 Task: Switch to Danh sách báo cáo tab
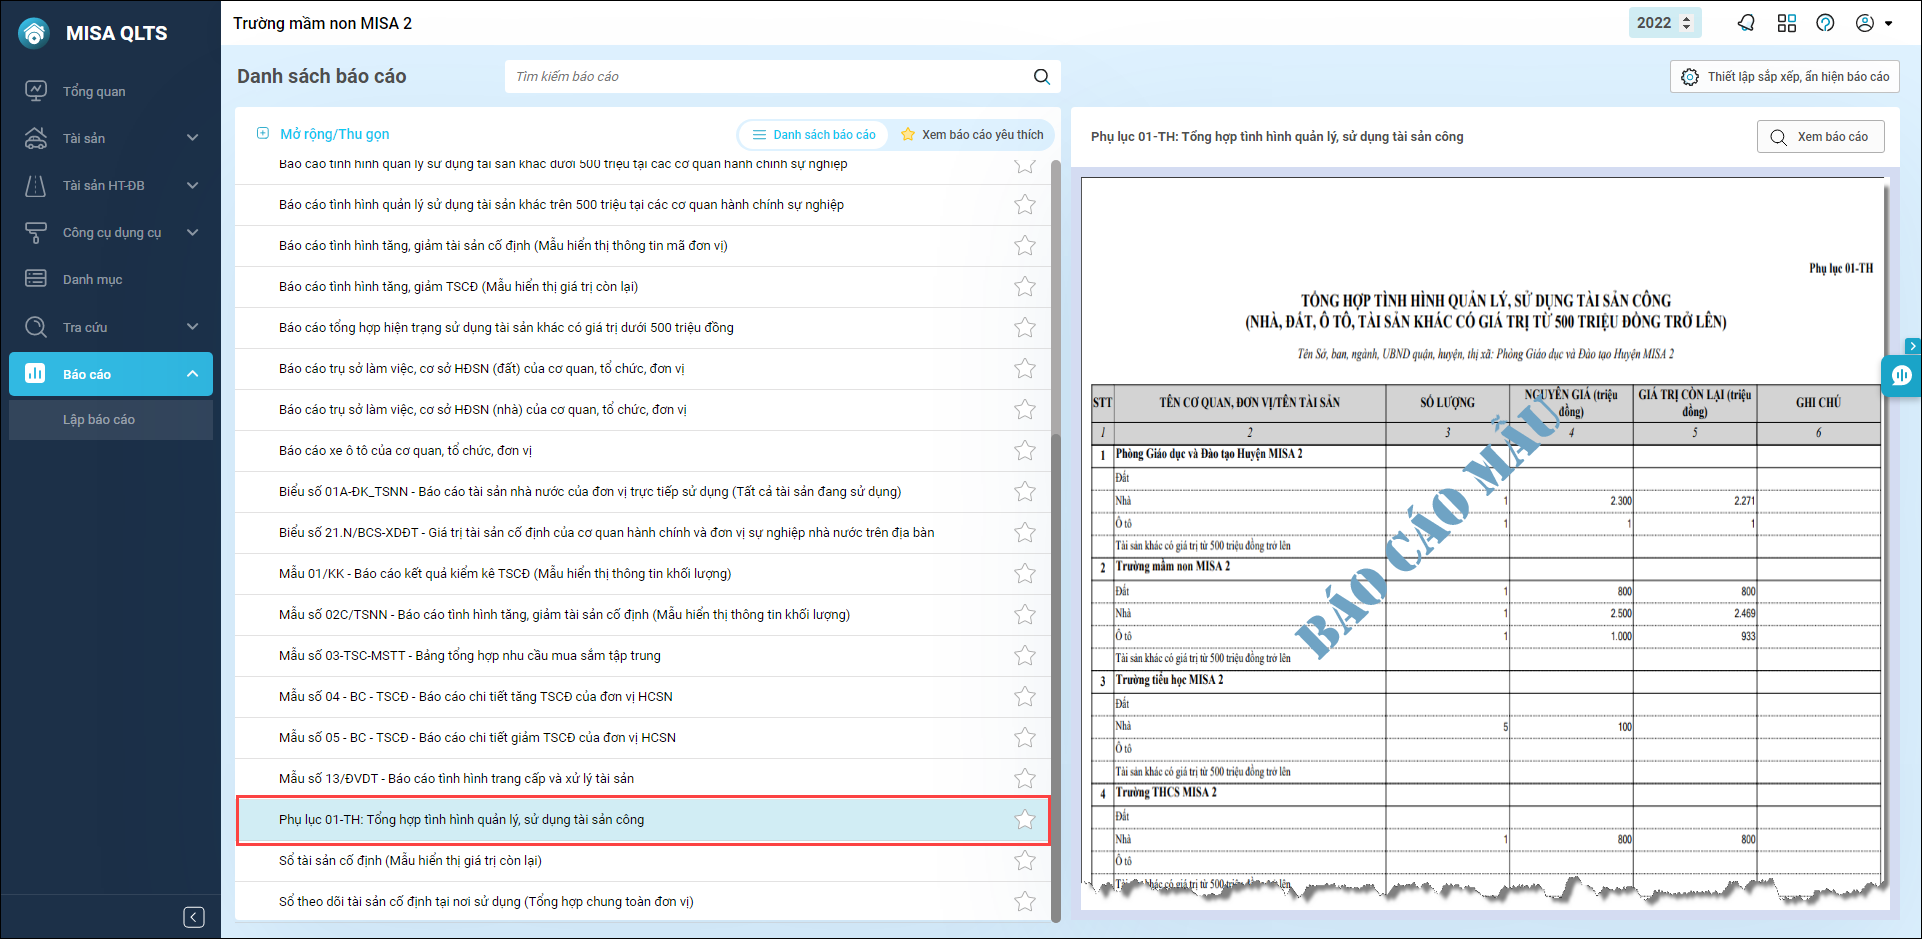coord(813,135)
